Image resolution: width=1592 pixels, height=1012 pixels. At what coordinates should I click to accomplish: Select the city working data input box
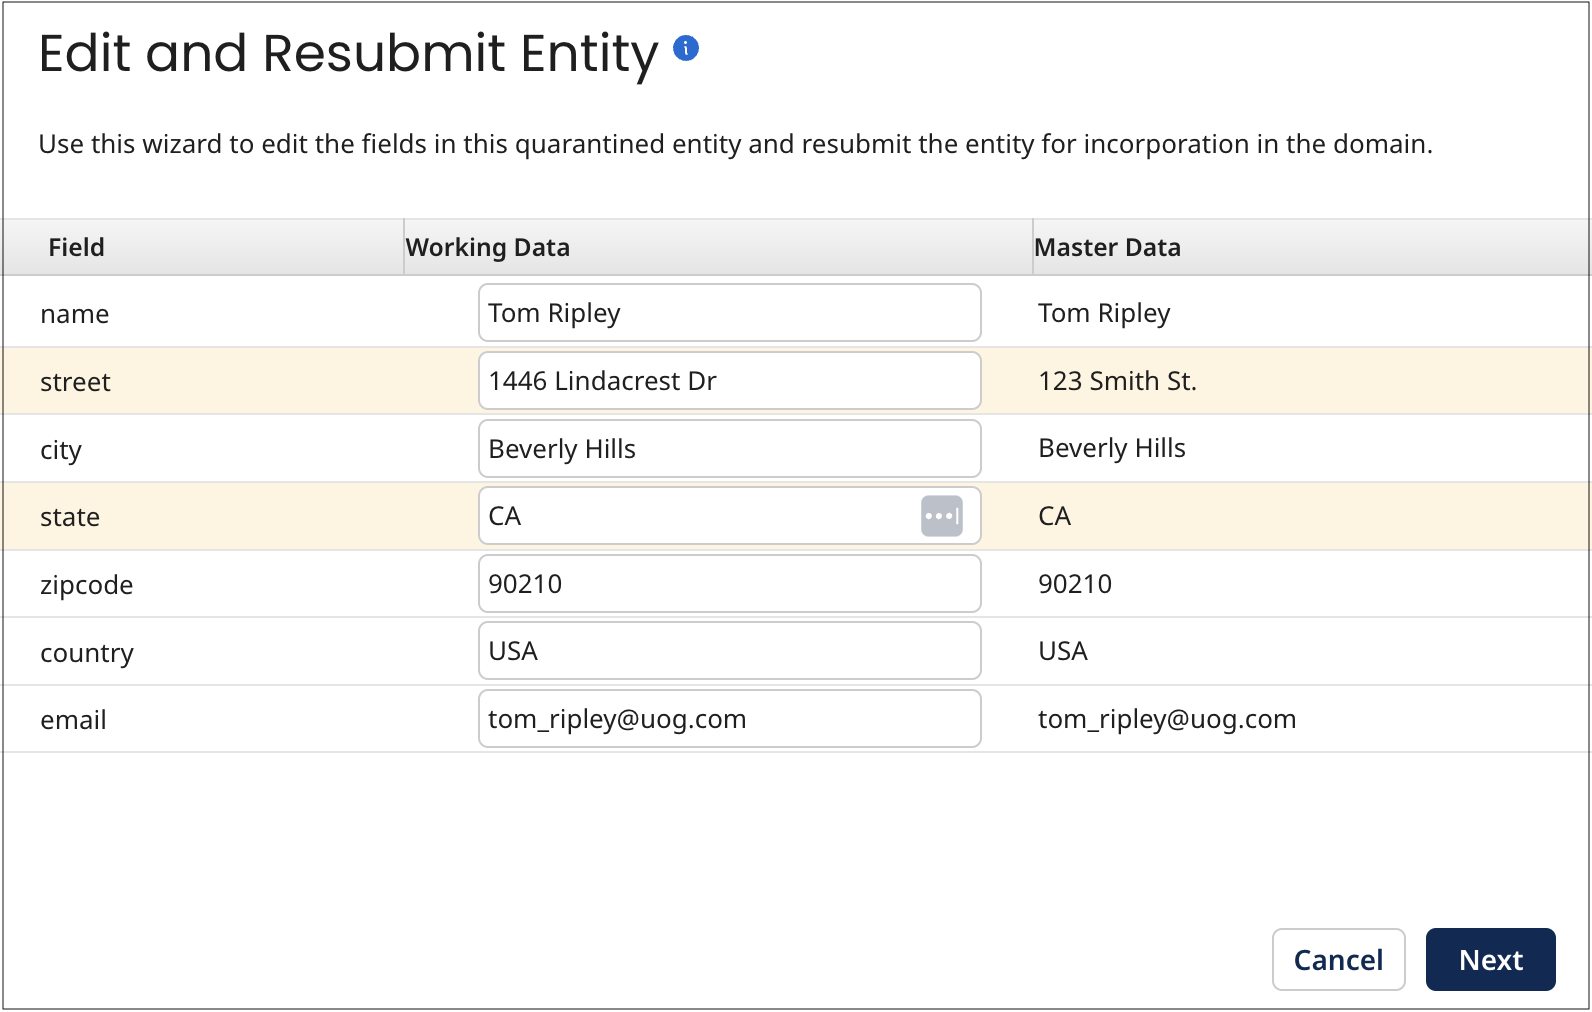(x=728, y=449)
